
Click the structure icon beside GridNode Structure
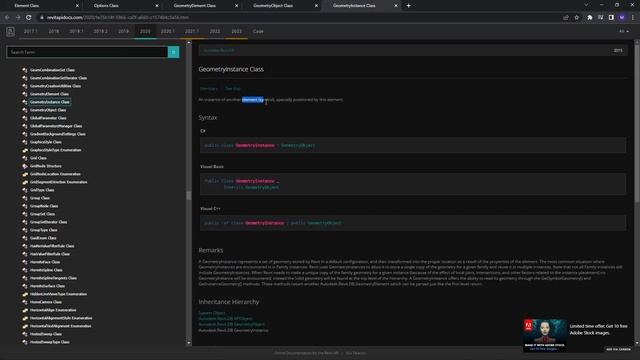(25, 166)
